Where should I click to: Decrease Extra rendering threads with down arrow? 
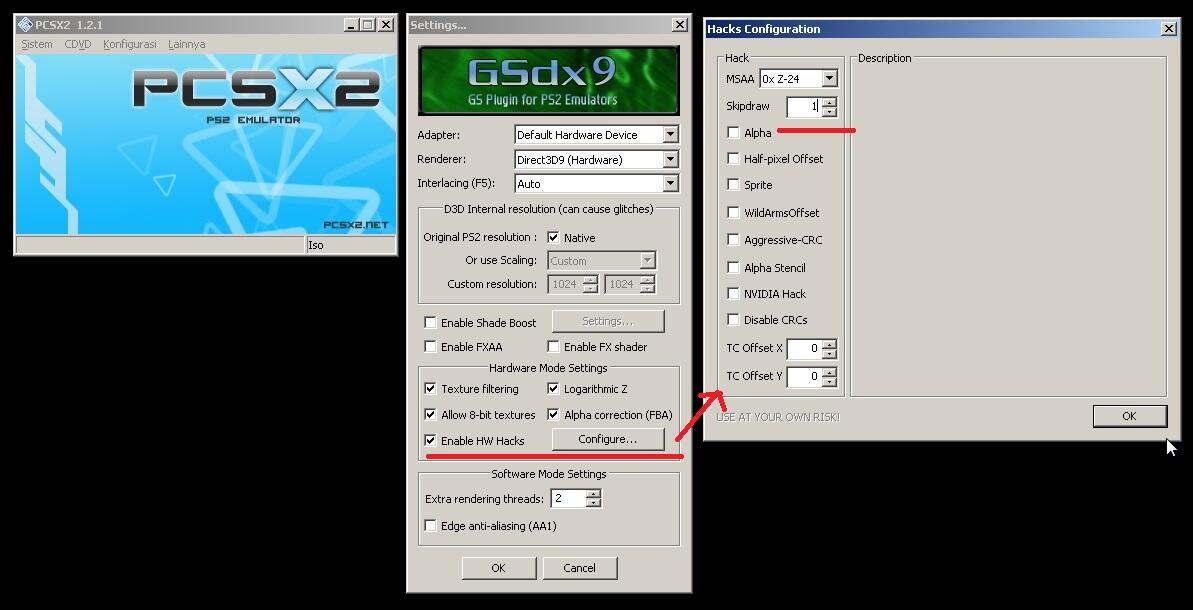tap(593, 503)
